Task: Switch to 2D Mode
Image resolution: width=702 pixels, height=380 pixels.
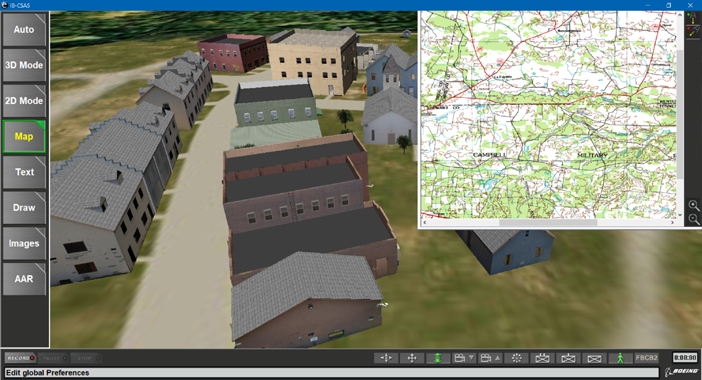Action: (x=24, y=101)
